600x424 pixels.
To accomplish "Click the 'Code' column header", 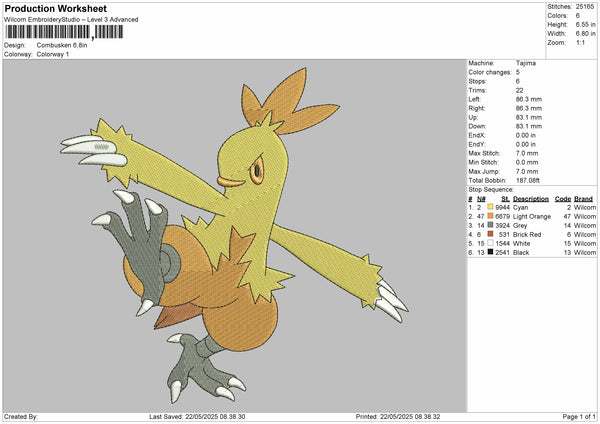I will (x=563, y=199).
